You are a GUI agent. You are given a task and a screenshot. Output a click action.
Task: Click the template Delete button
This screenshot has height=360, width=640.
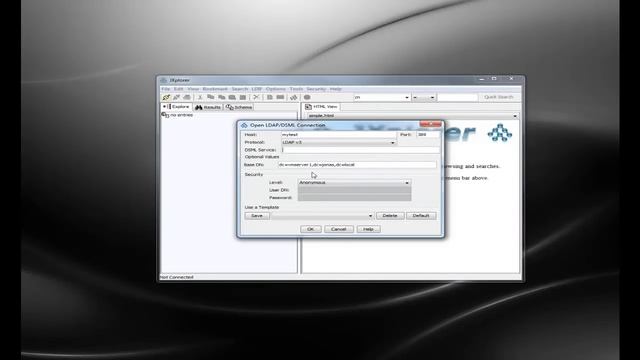coord(390,216)
